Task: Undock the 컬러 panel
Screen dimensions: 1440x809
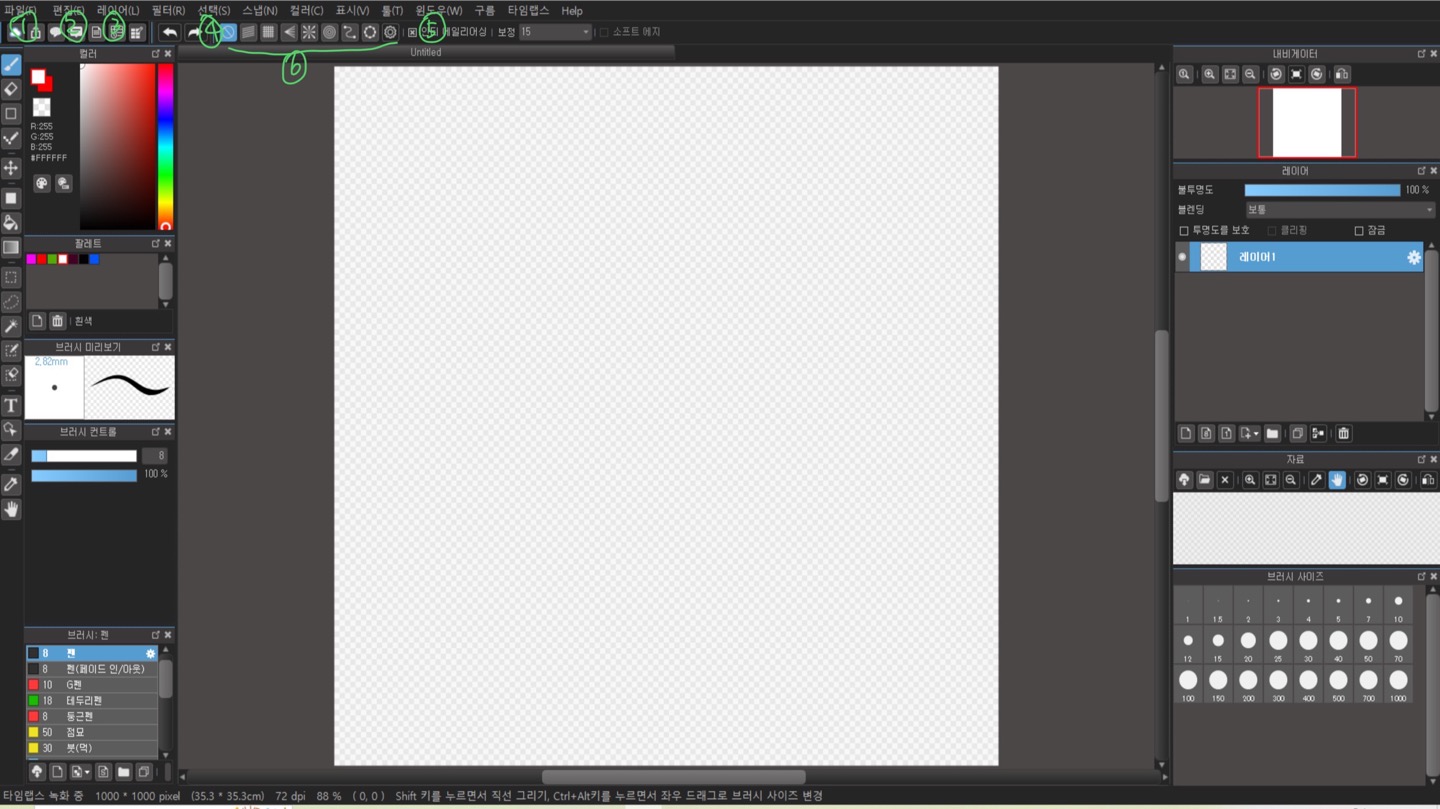Action: point(155,53)
